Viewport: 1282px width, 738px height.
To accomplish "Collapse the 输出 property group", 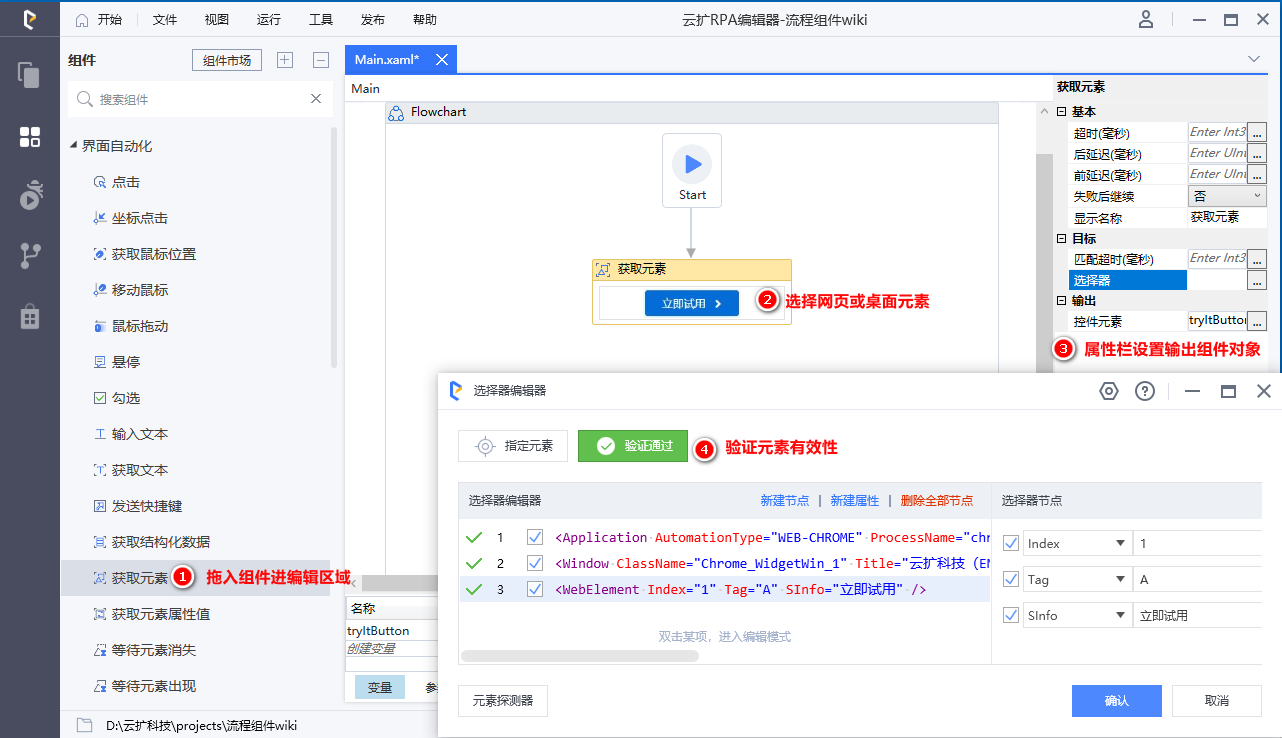I will click(x=1062, y=300).
